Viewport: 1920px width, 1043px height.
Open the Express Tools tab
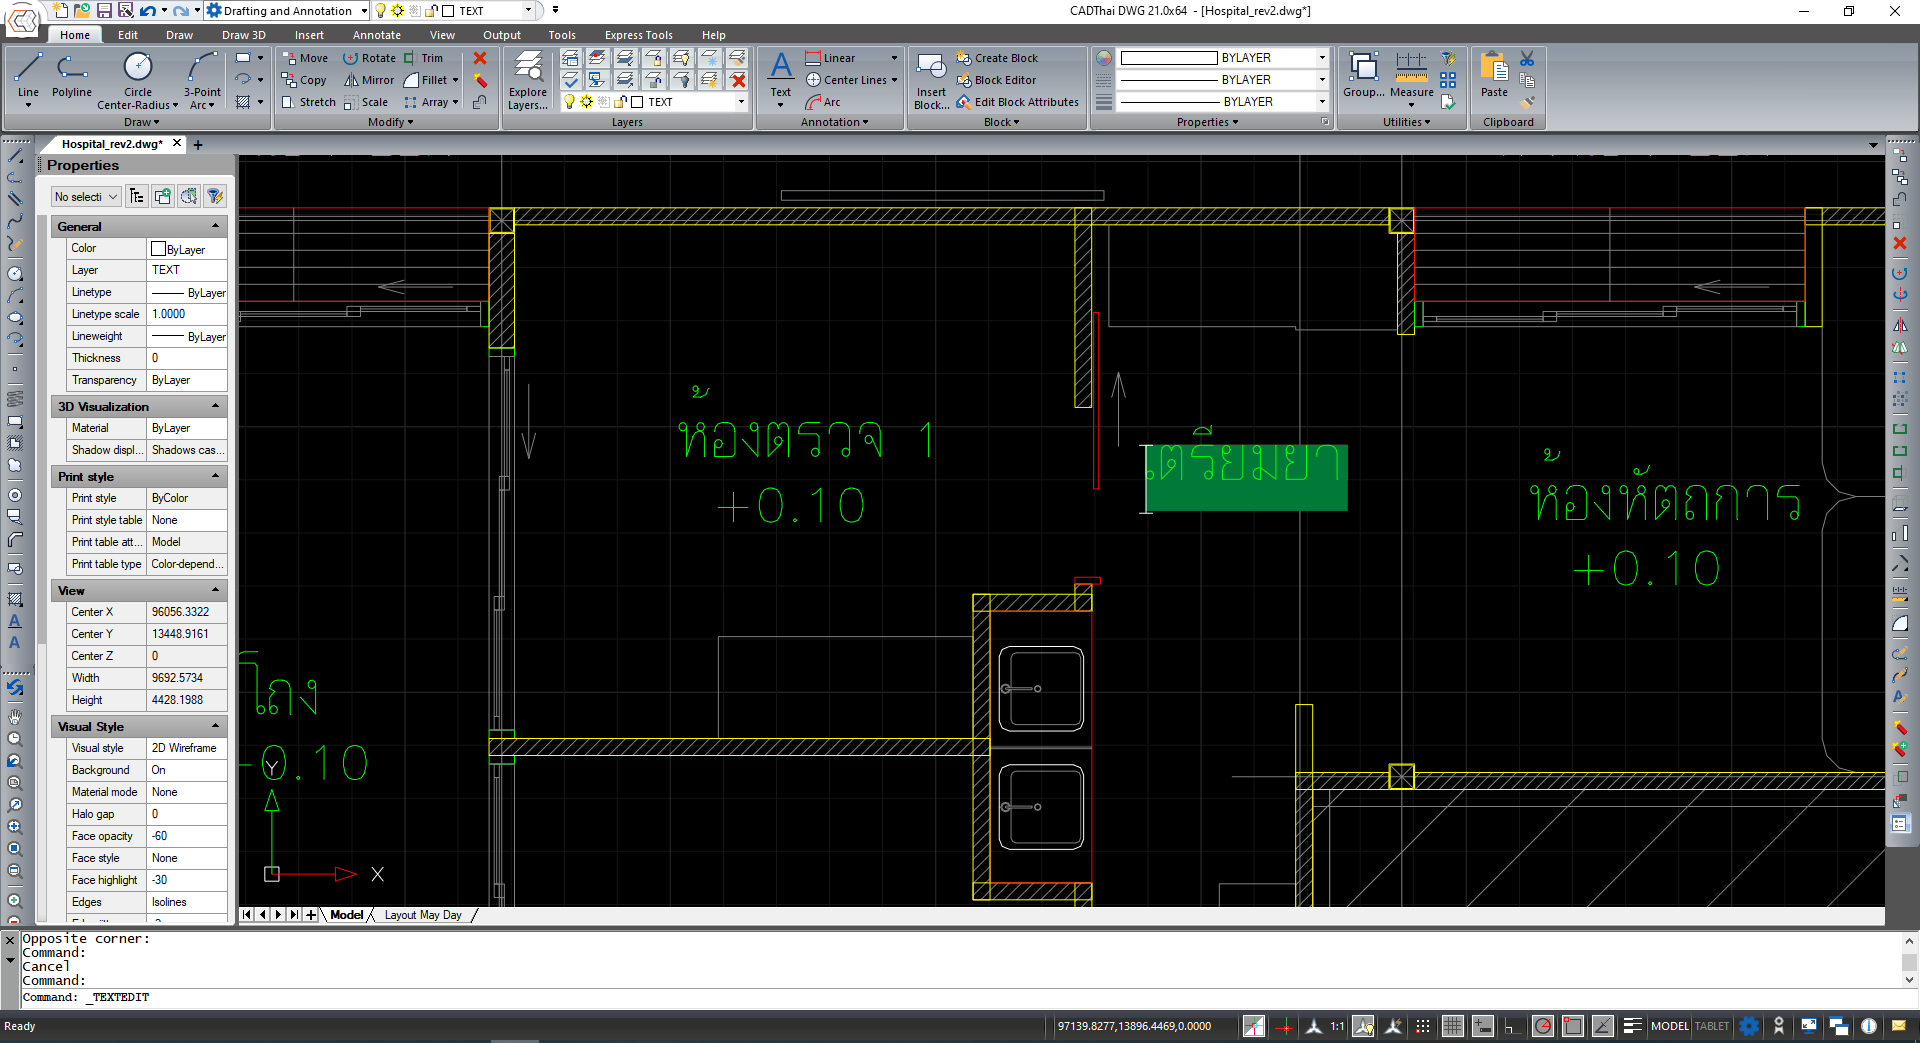pos(638,35)
